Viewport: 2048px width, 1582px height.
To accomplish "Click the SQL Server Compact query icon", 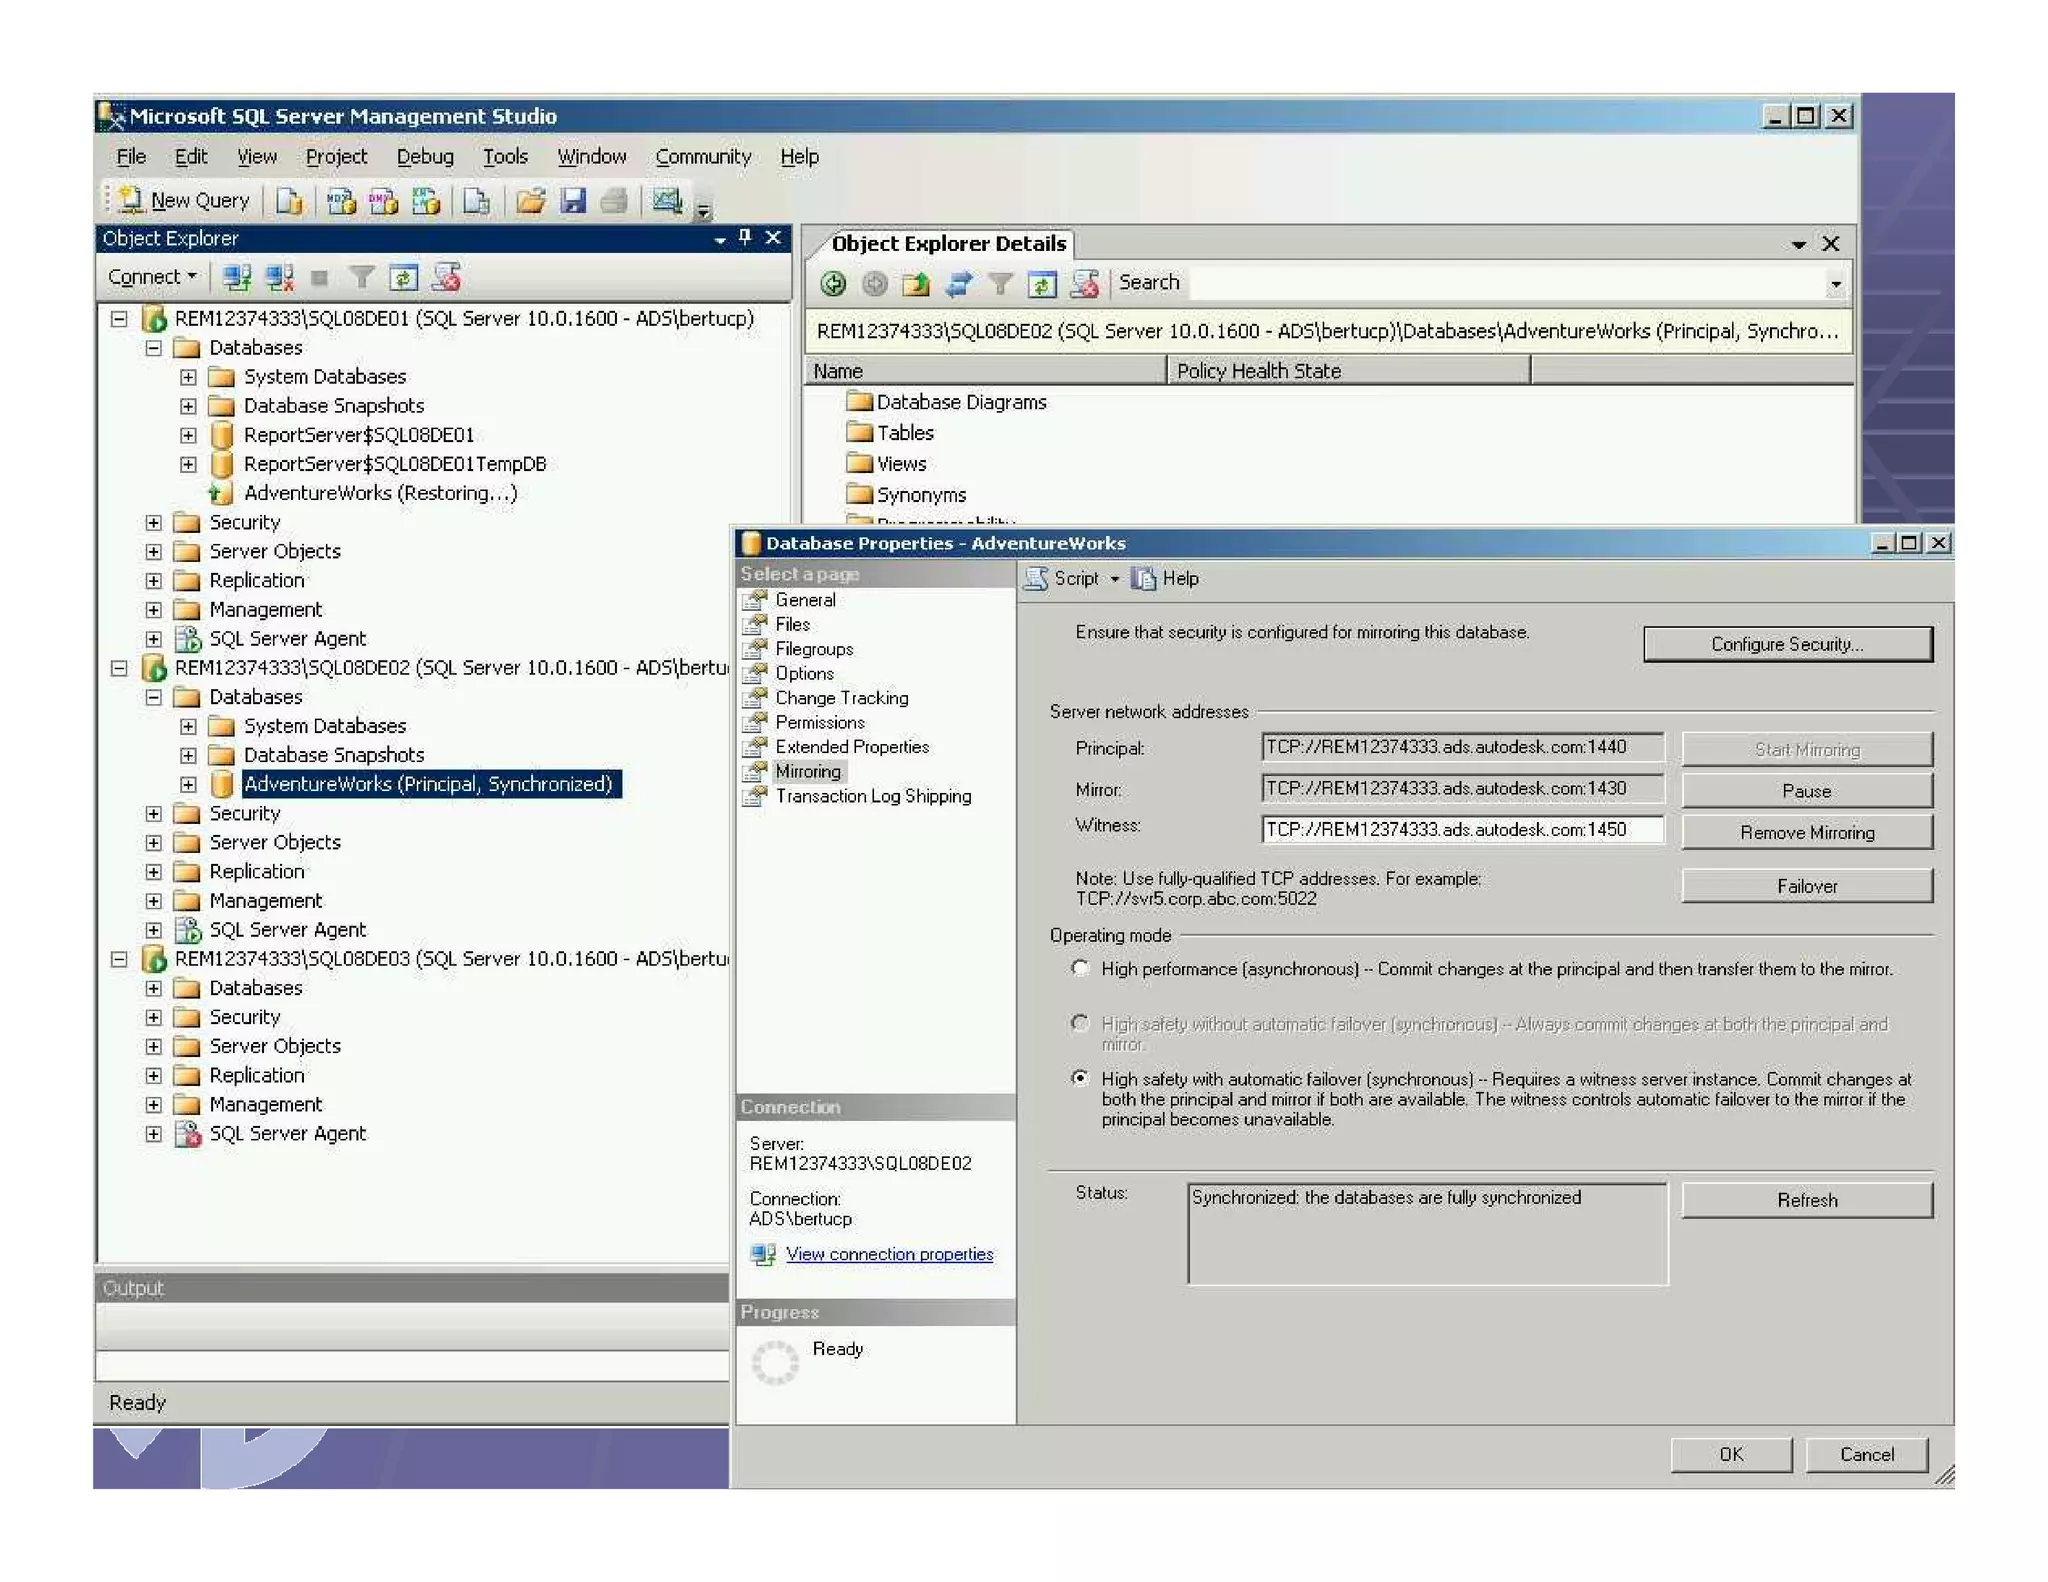I will [477, 201].
